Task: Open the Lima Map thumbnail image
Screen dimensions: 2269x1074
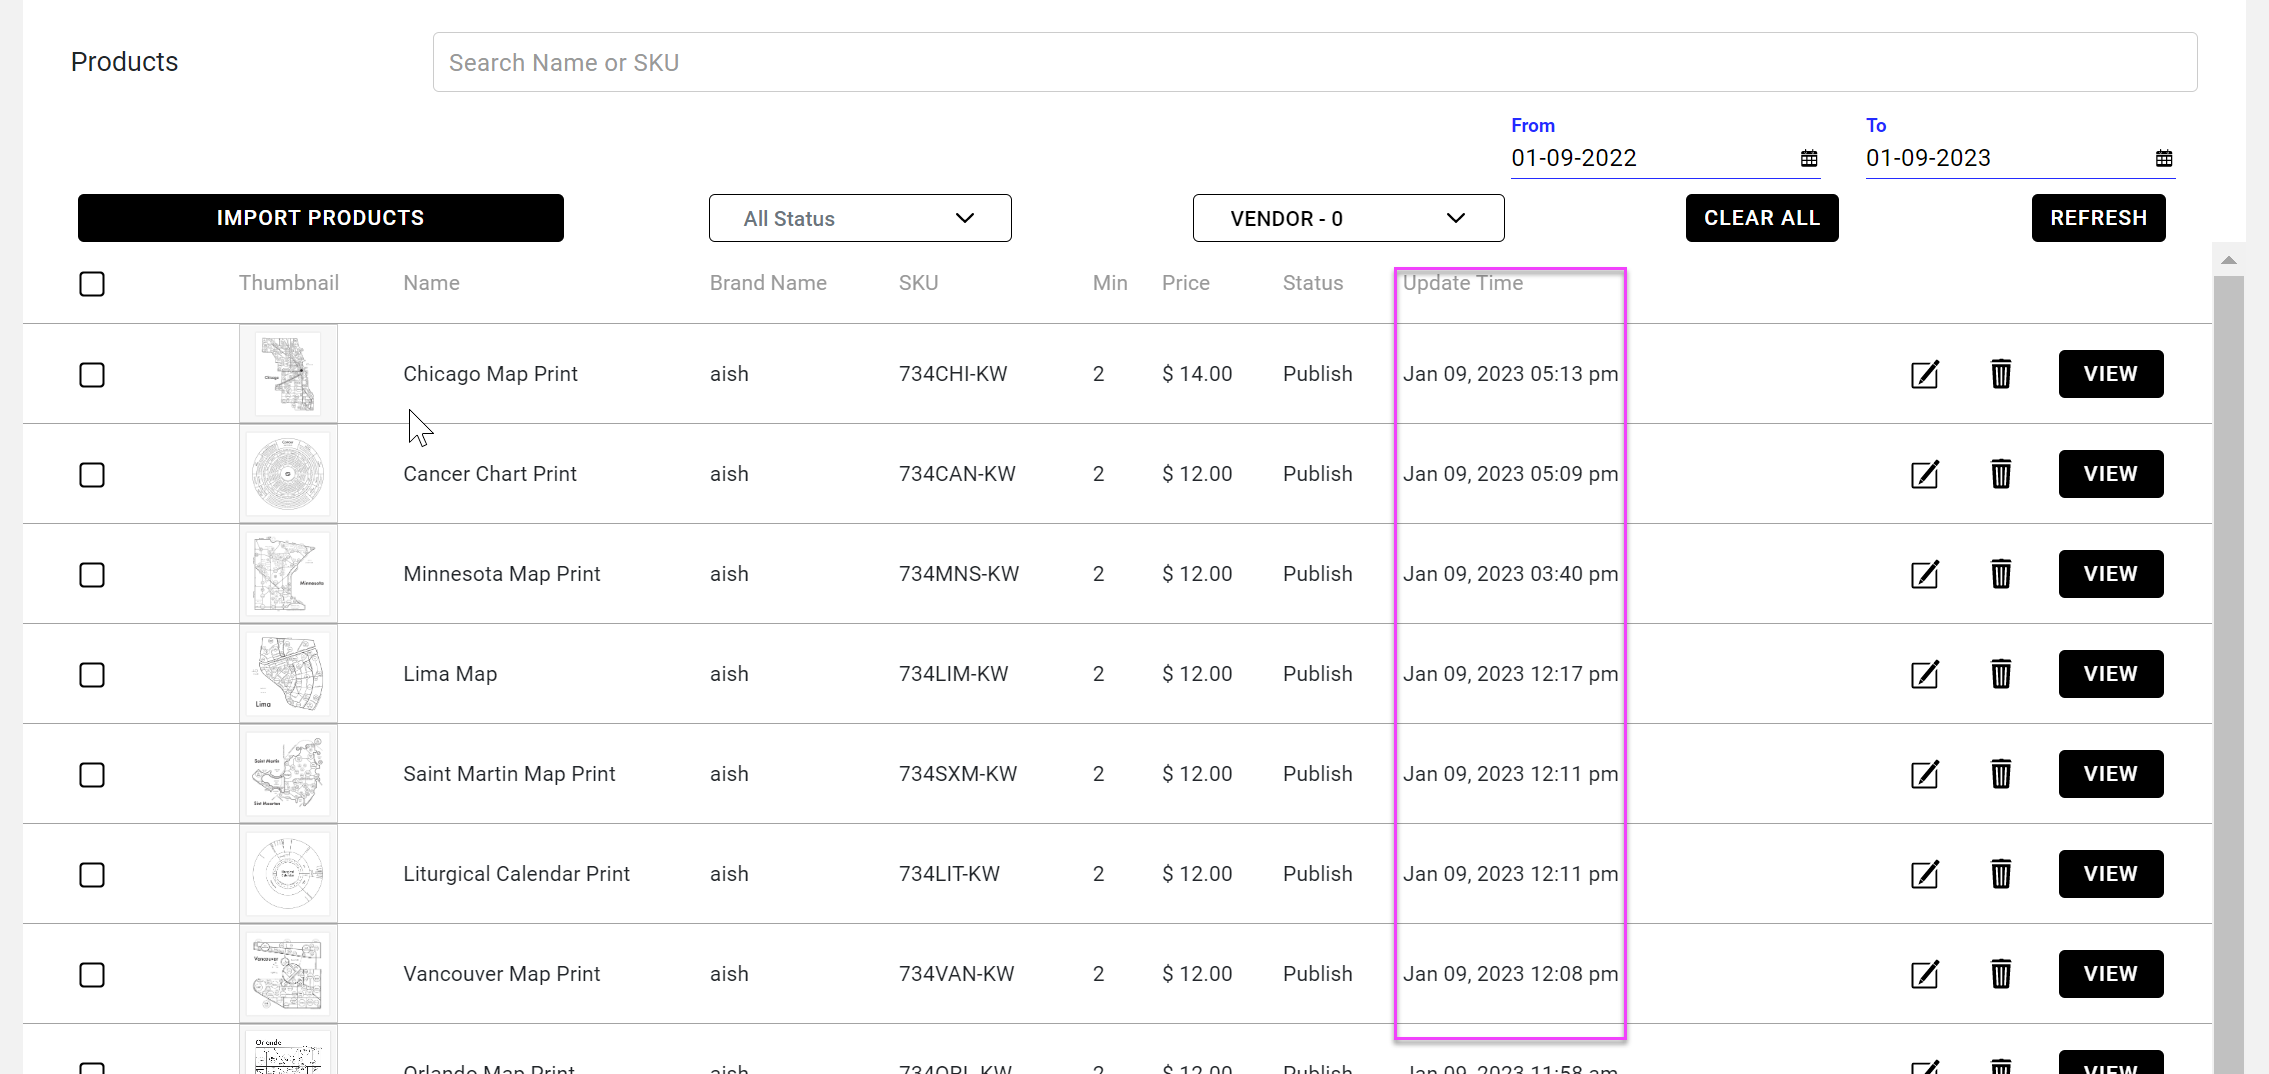Action: click(x=288, y=674)
